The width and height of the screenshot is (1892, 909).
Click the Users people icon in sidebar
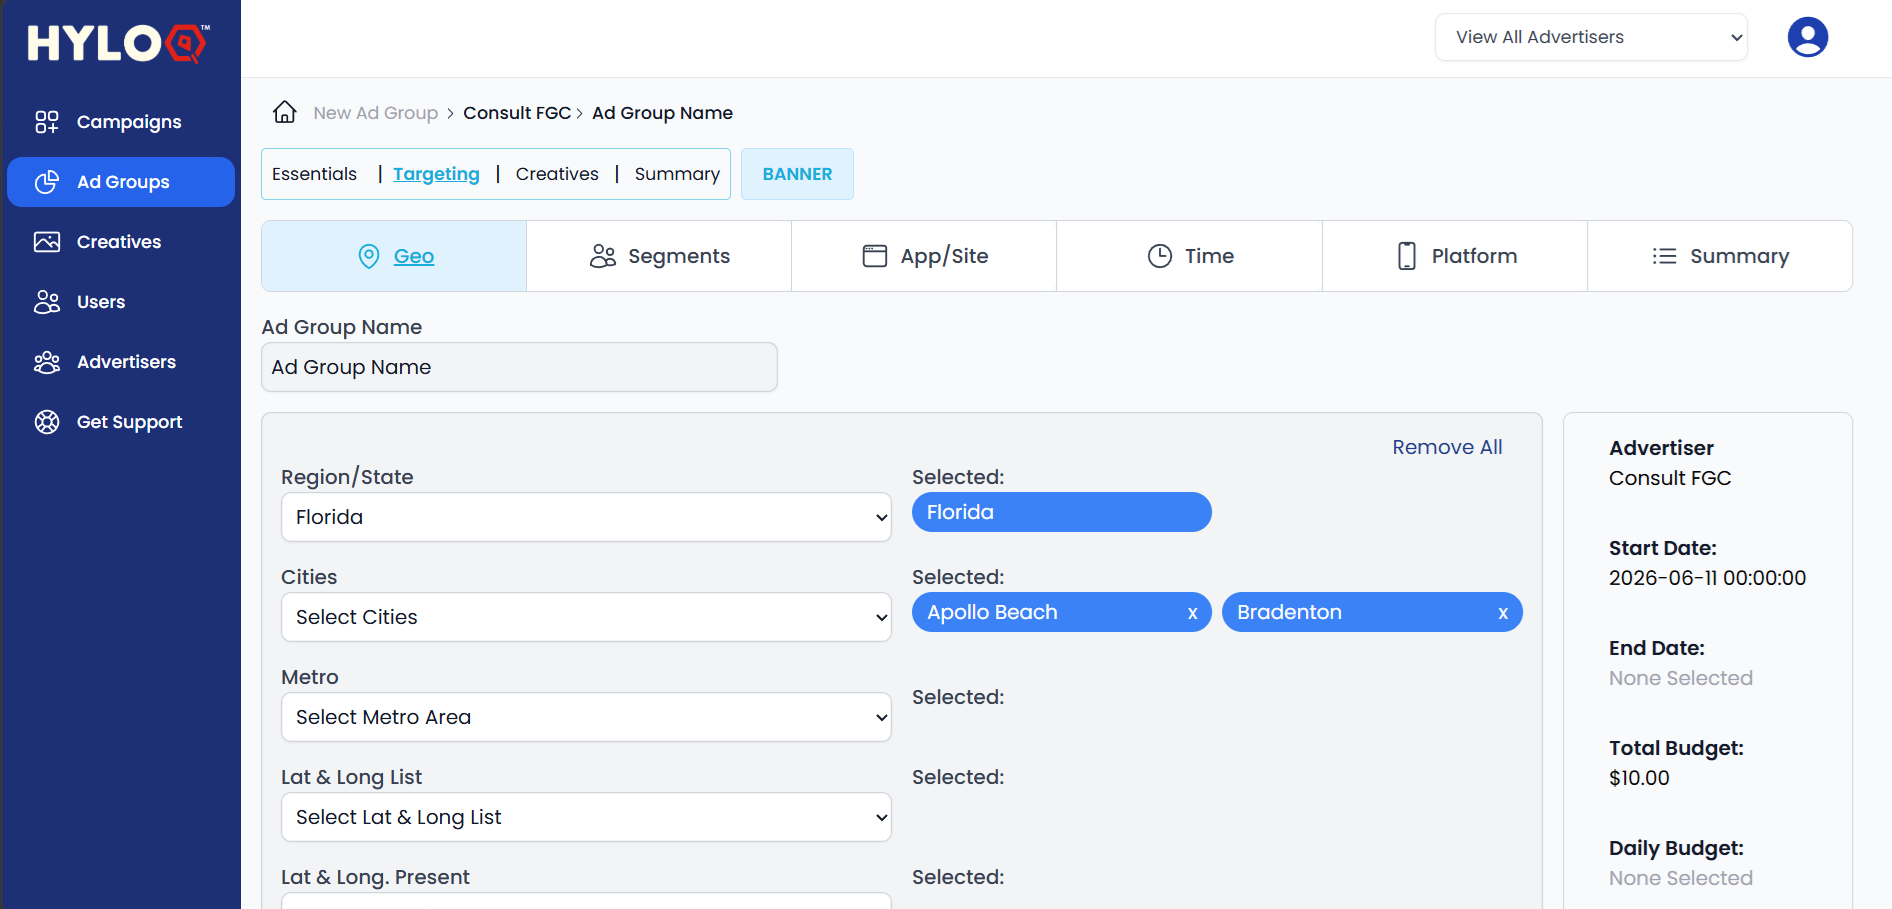[x=47, y=302]
